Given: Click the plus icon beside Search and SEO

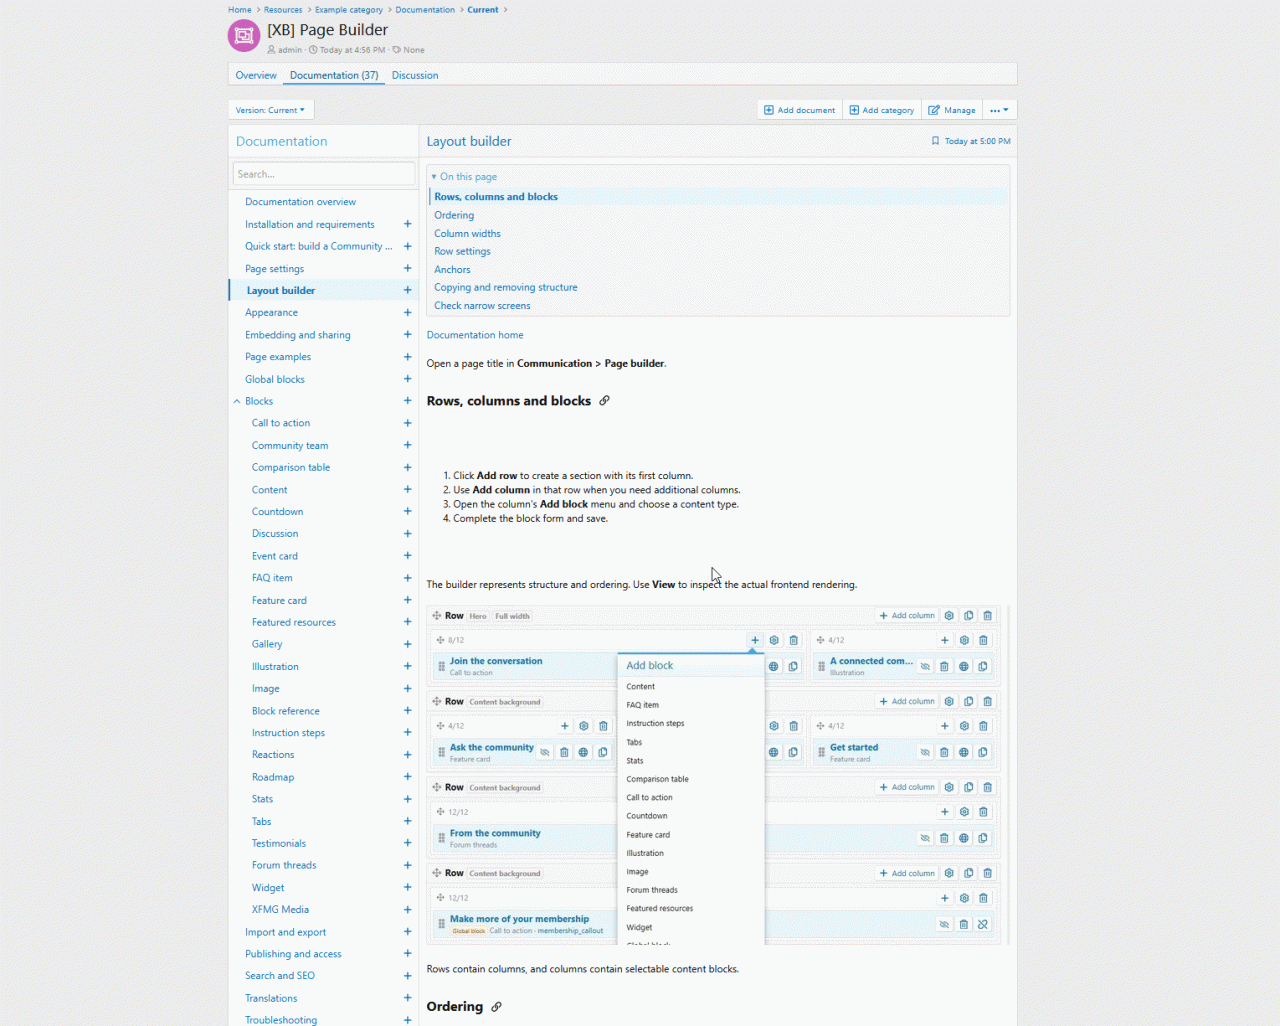Looking at the screenshot, I should coord(407,976).
